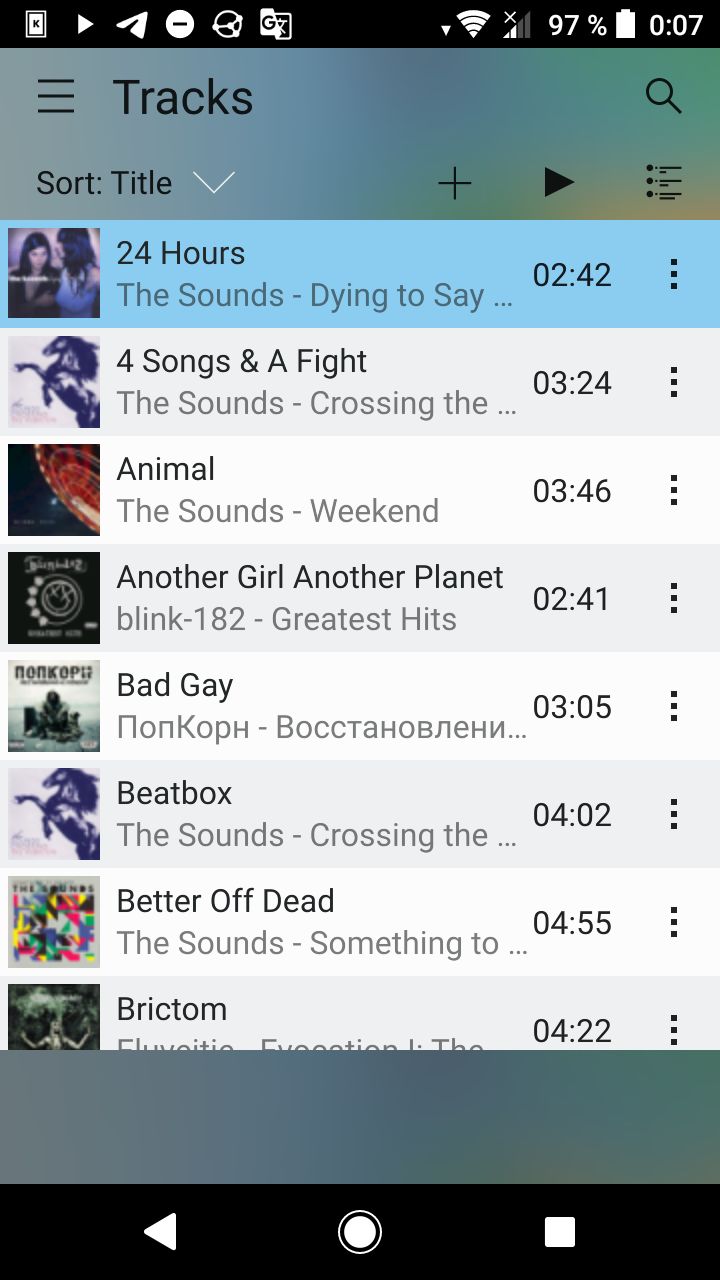The height and width of the screenshot is (1280, 720).
Task: Click the chevron next to Sort
Action: 213,183
